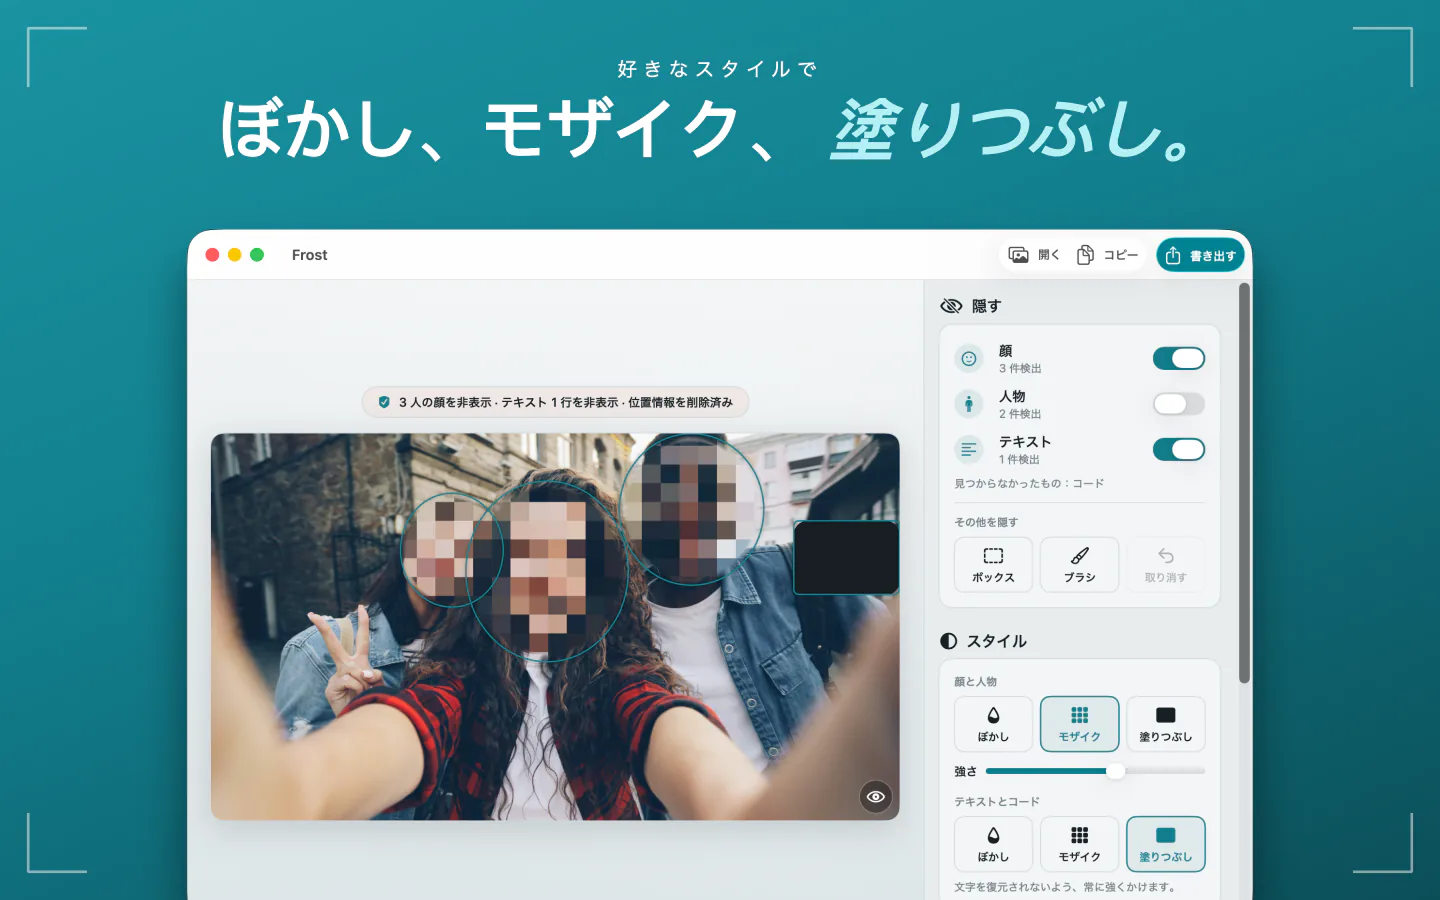This screenshot has width=1440, height=900.
Task: Click the text lines icon beside テキスト
Action: tap(969, 450)
